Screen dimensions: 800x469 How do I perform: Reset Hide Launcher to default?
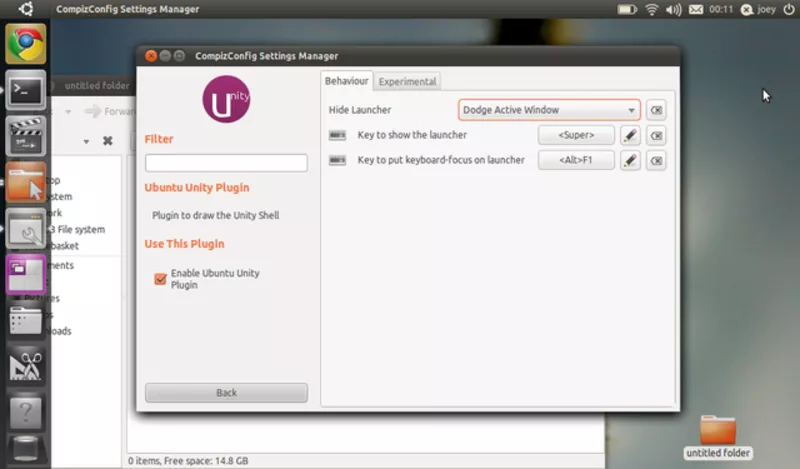point(656,110)
